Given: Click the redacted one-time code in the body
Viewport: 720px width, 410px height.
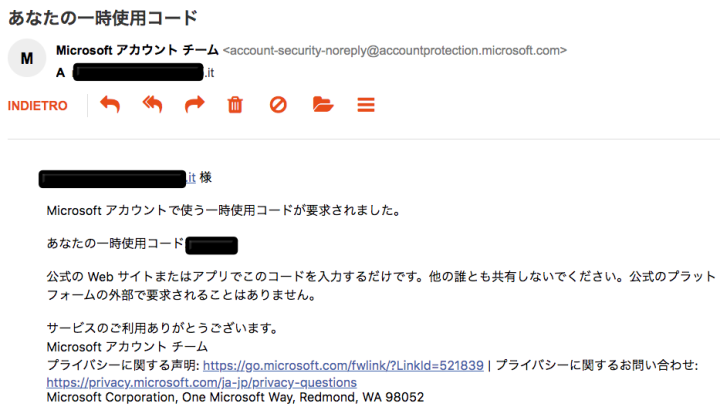Looking at the screenshot, I should click(211, 244).
